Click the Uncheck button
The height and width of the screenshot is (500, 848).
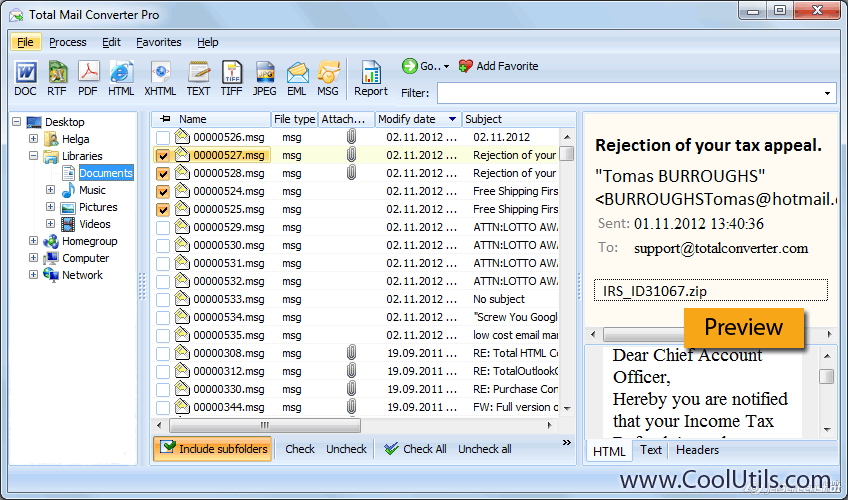tap(346, 449)
